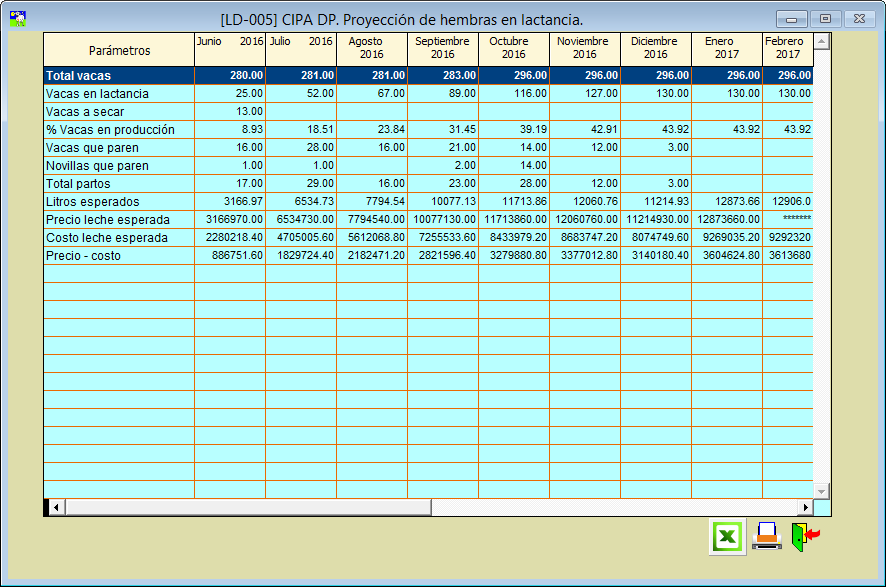This screenshot has height=587, width=886.
Task: Click the application icon in title bar
Action: 17,18
